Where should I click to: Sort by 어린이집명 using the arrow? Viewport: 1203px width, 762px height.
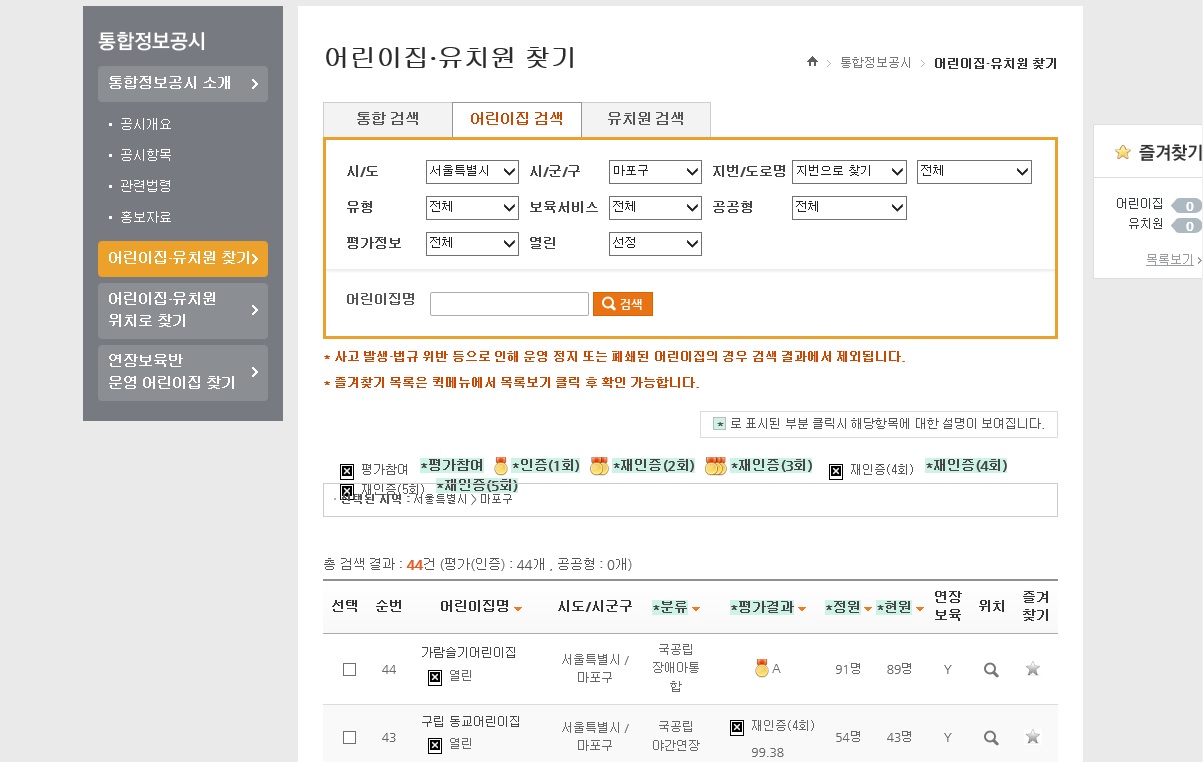pyautogui.click(x=517, y=609)
